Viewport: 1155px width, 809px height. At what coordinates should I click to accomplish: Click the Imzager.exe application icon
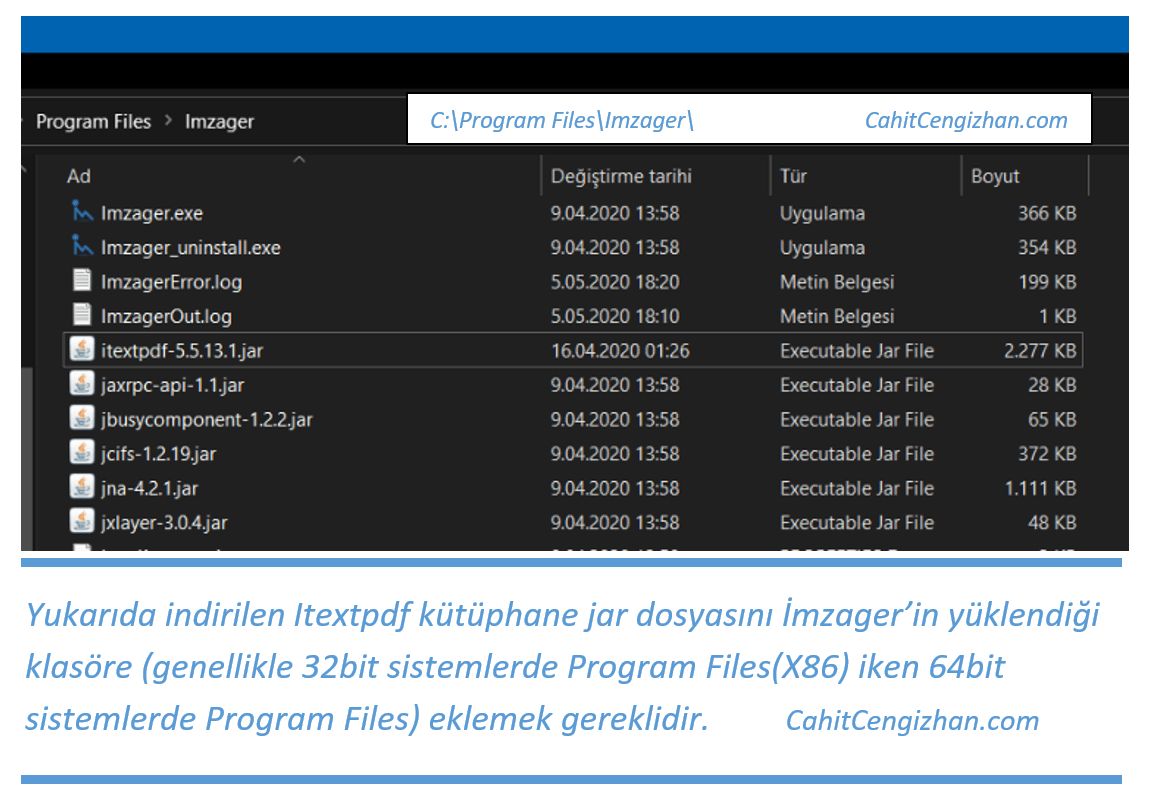pyautogui.click(x=83, y=213)
